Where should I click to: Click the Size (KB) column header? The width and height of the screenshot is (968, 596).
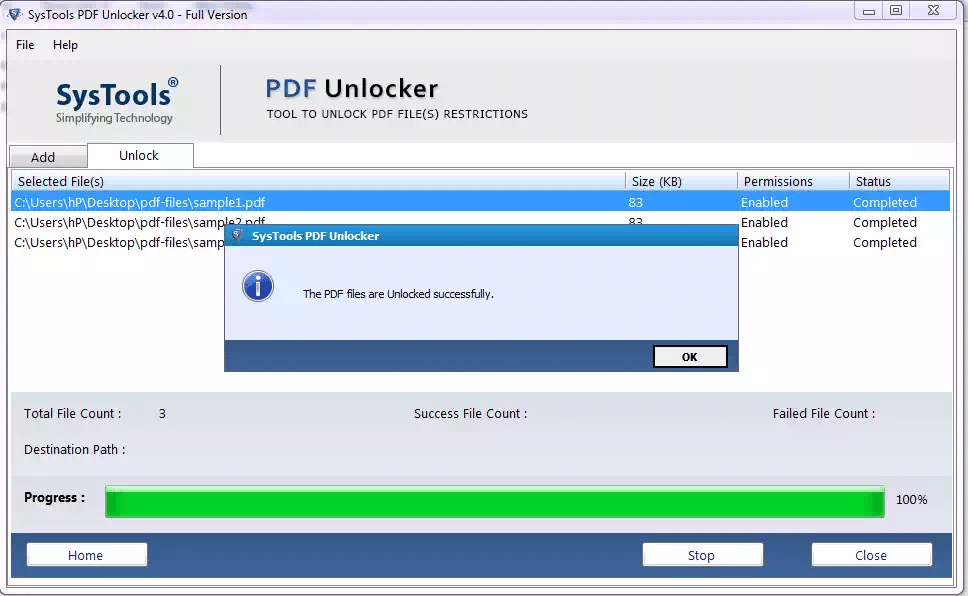(x=681, y=181)
